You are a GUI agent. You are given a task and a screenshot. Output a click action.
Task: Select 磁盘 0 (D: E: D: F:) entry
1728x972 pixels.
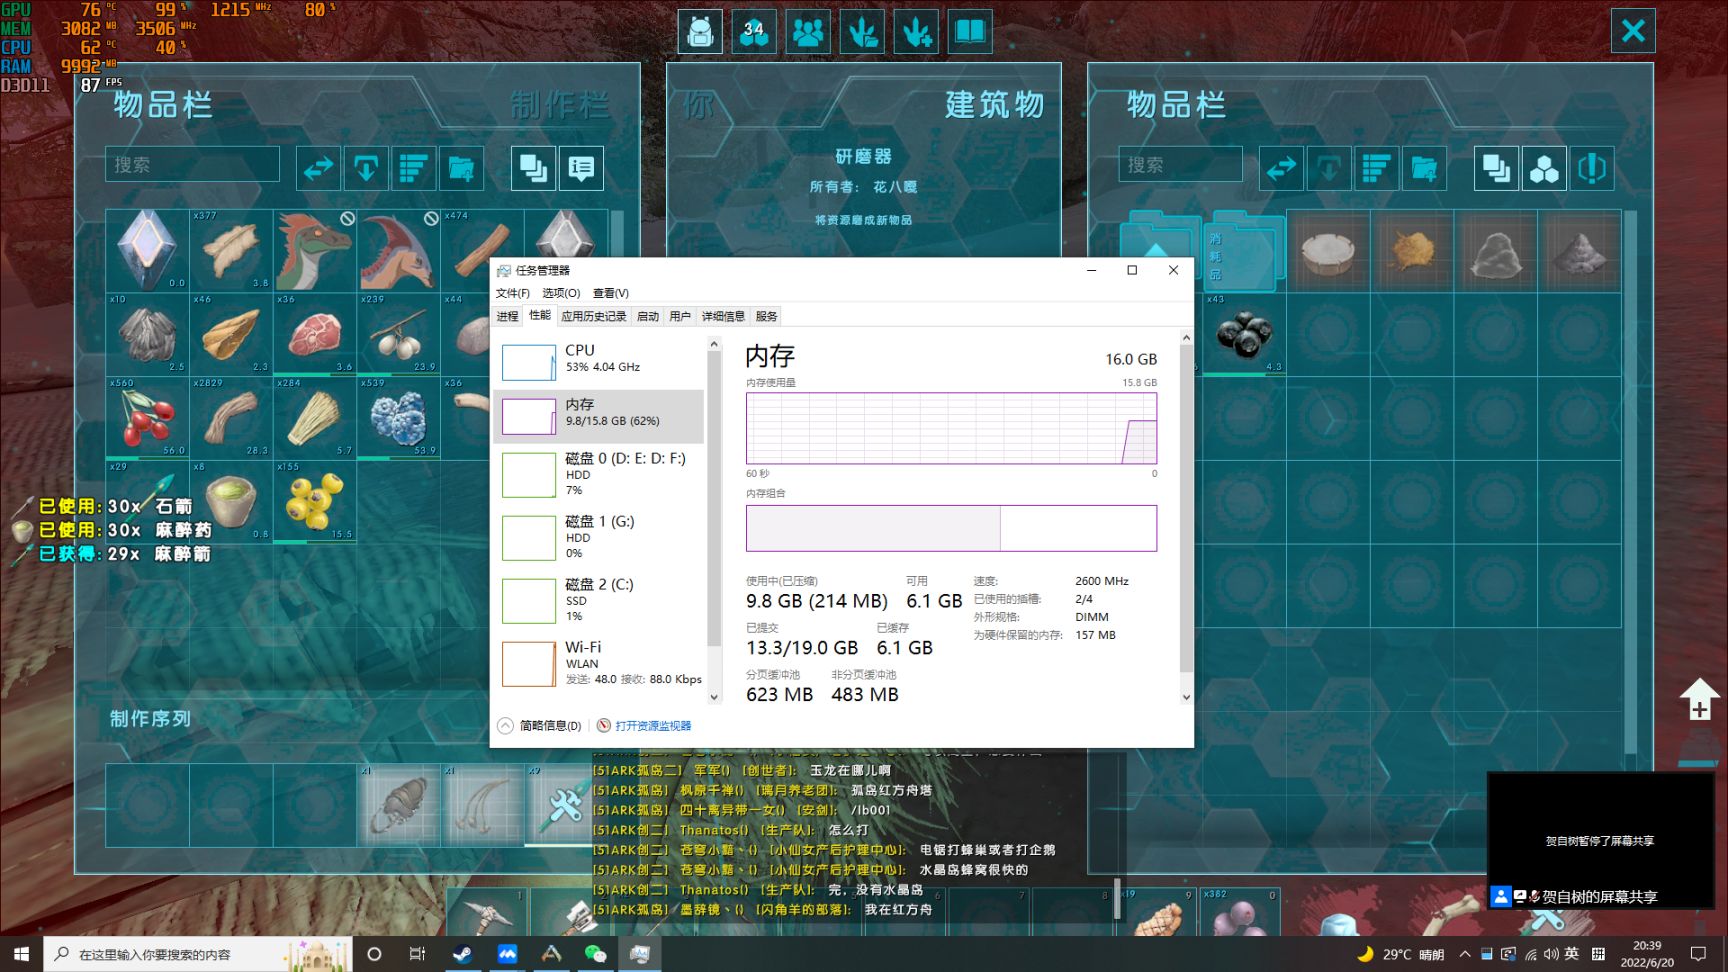point(599,474)
